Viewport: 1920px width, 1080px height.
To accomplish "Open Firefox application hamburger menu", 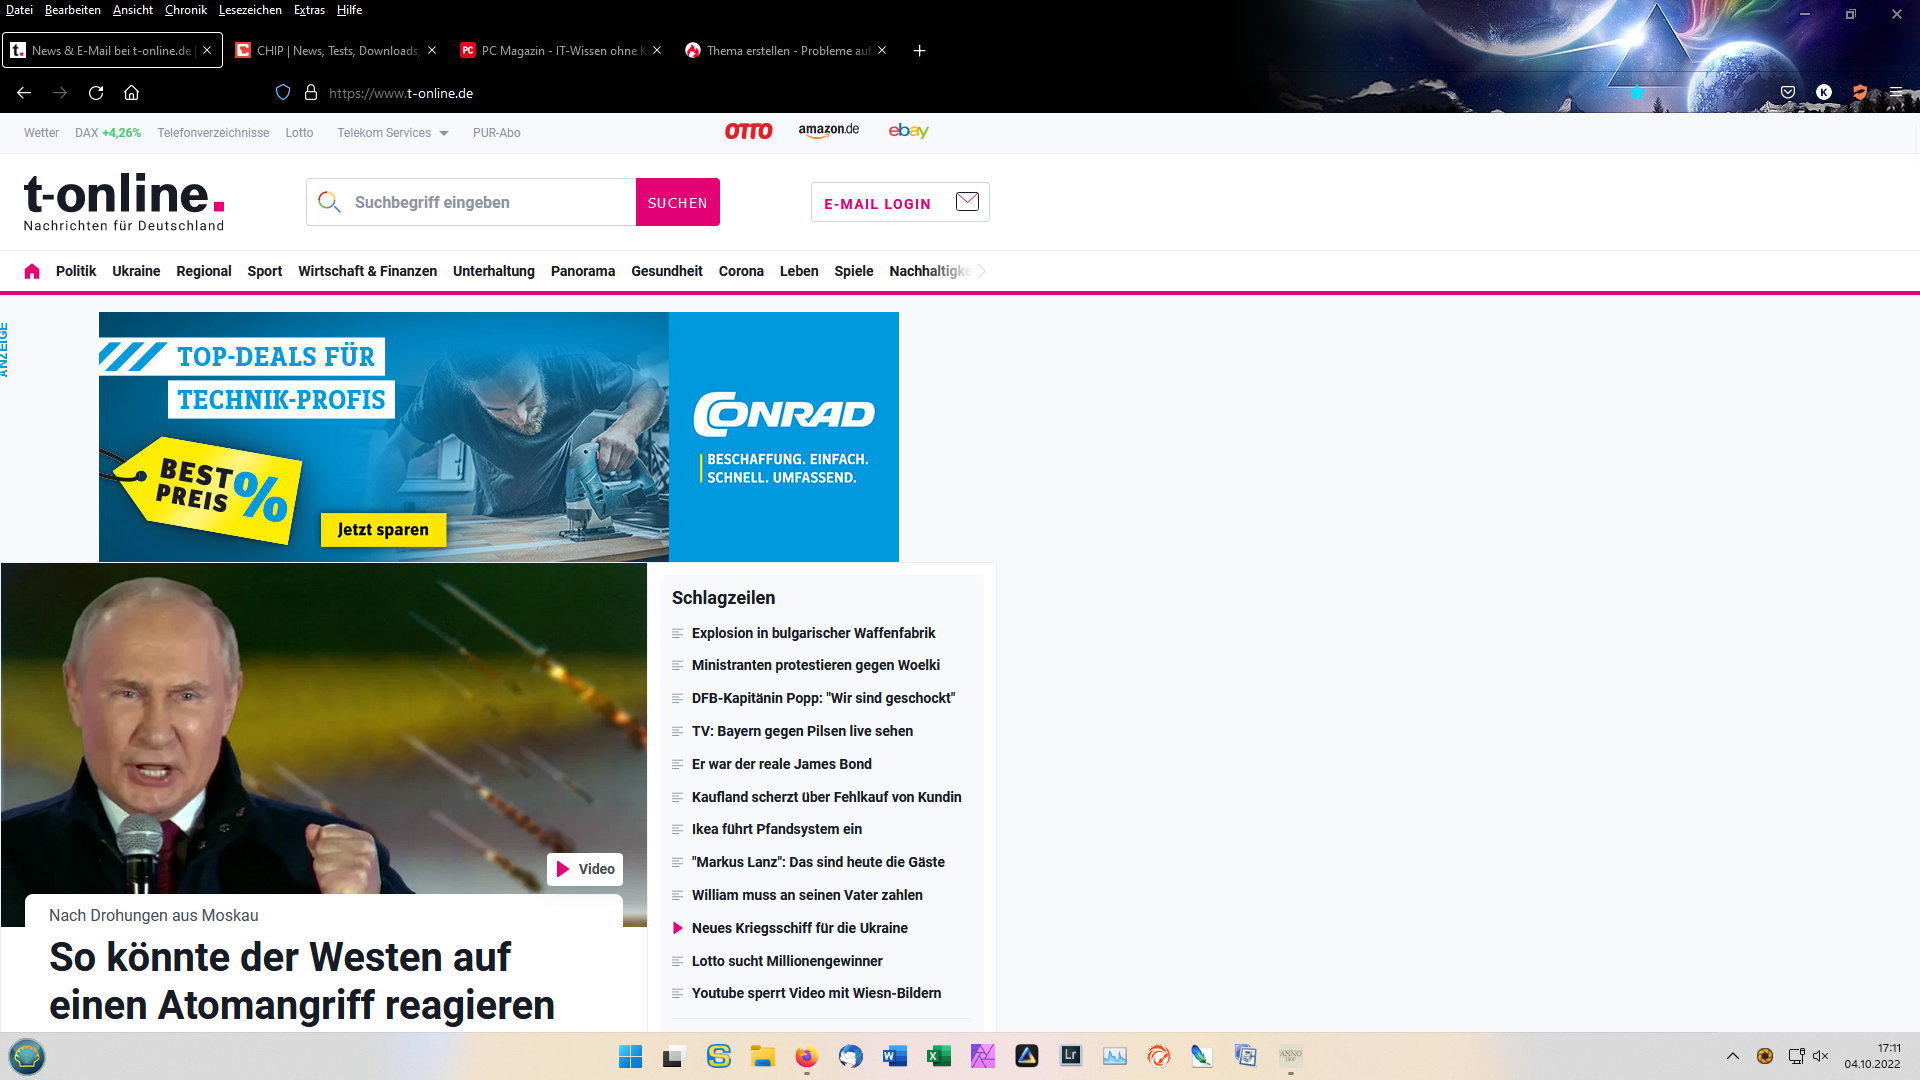I will [1895, 92].
